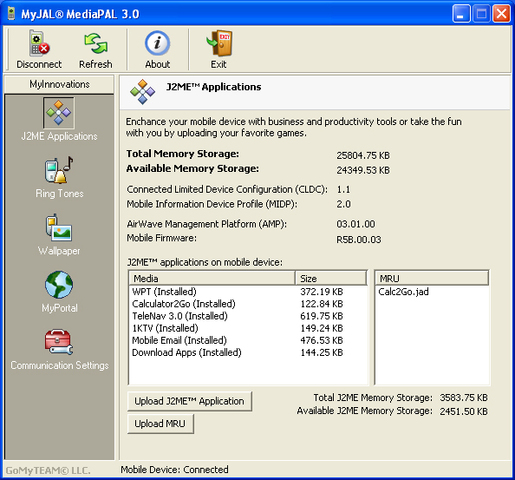Screen dimensions: 515x480
Task: Click the J2ME Applications header diamond icon
Action: coord(143,92)
